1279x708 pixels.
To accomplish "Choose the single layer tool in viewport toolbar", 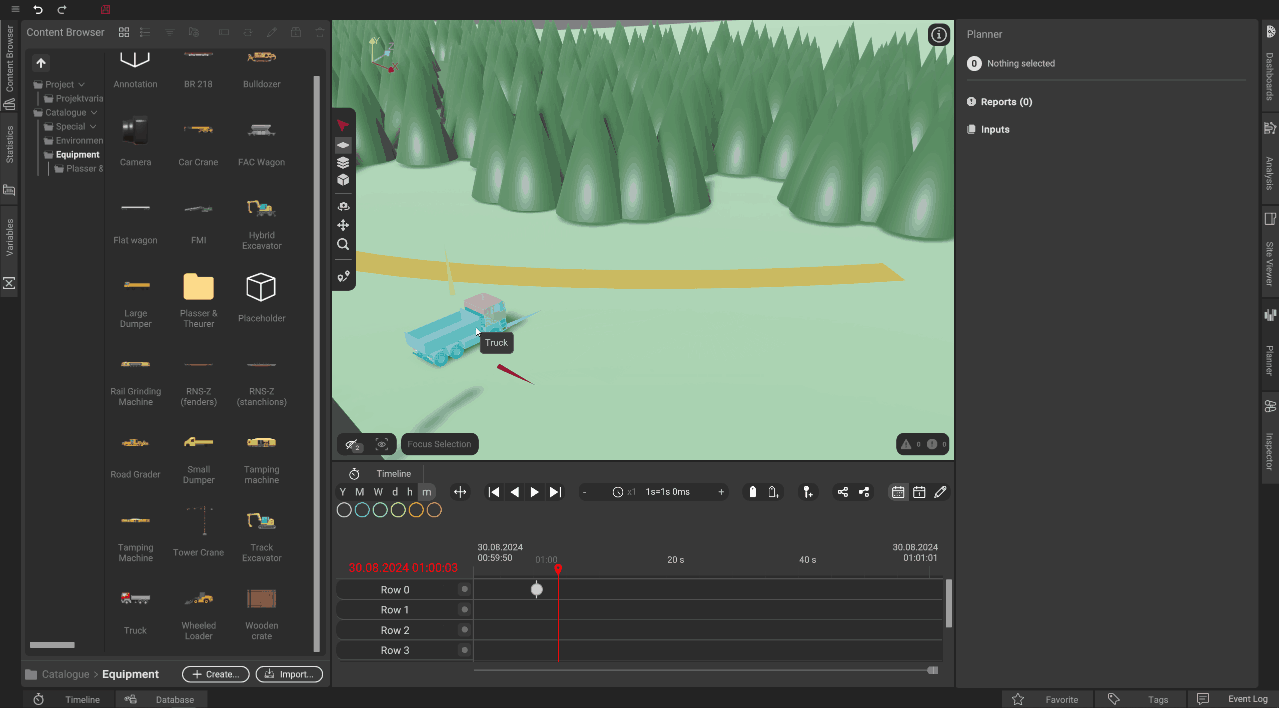I will tap(343, 145).
